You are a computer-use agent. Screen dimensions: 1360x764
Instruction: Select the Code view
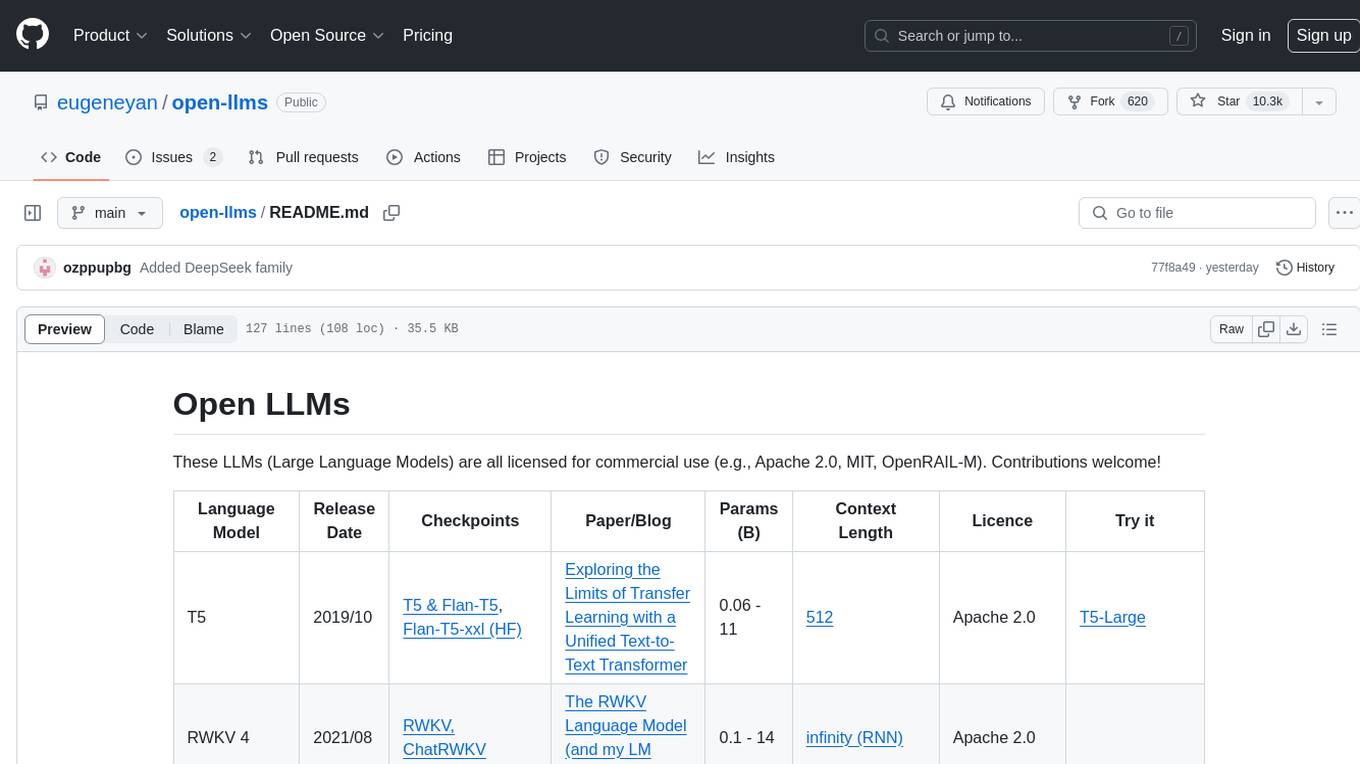coord(137,329)
